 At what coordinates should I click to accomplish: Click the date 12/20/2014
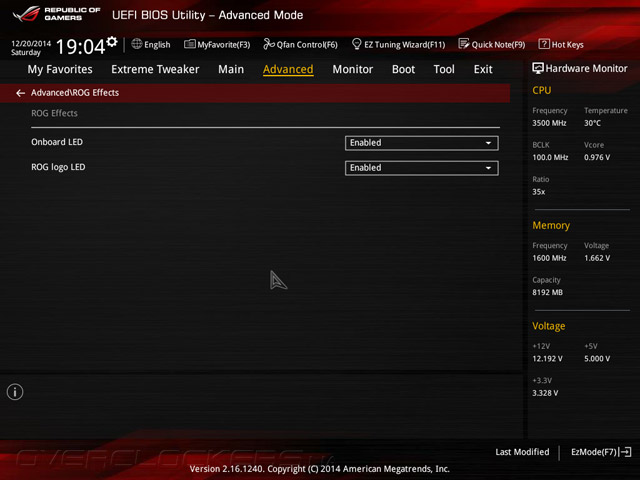31,43
